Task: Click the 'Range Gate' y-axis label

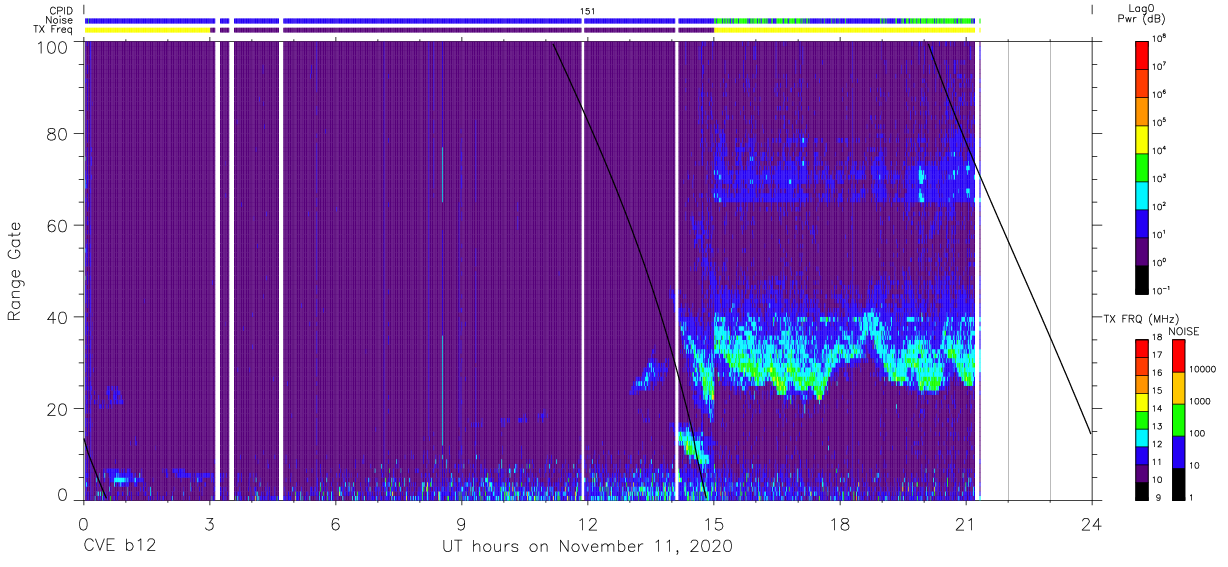Action: pyautogui.click(x=15, y=270)
